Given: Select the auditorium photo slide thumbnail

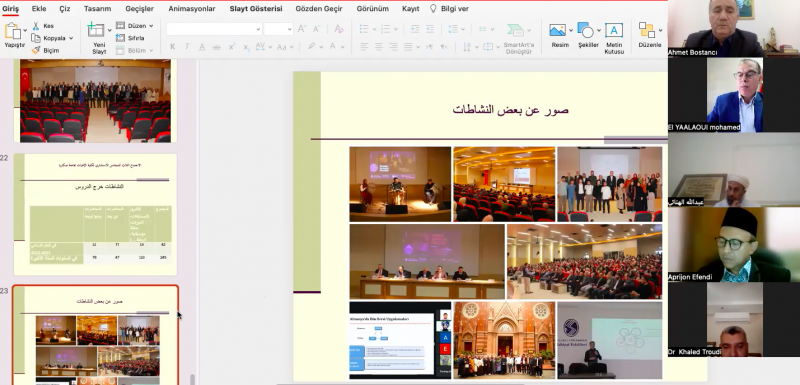Looking at the screenshot, I should [x=95, y=100].
